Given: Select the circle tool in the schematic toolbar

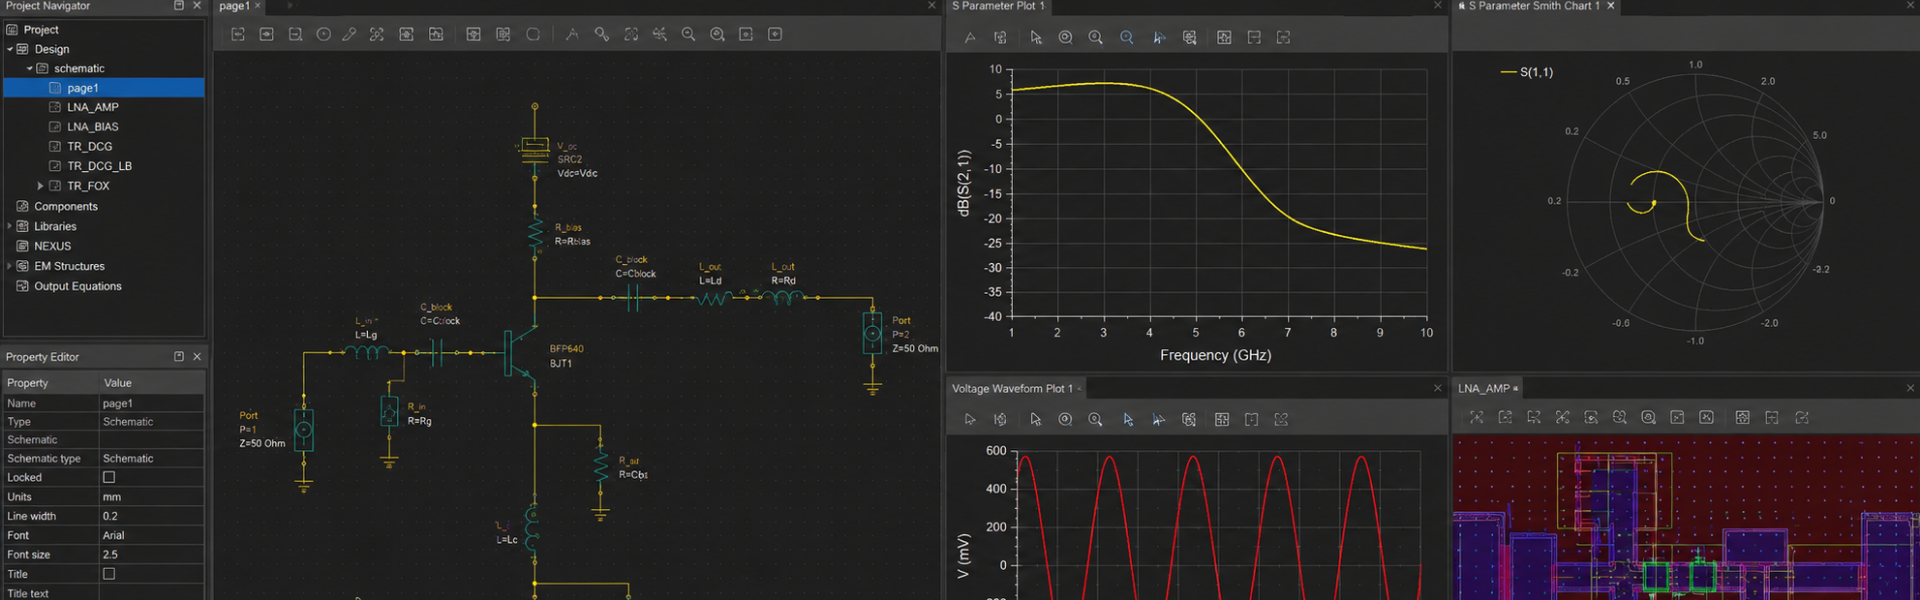Looking at the screenshot, I should pos(323,34).
